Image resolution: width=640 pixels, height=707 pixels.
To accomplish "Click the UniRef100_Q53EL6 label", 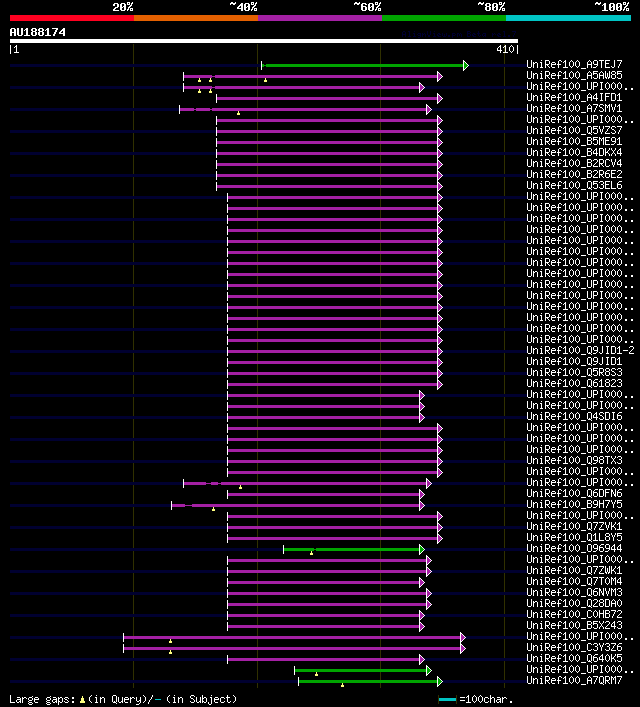I will (574, 185).
